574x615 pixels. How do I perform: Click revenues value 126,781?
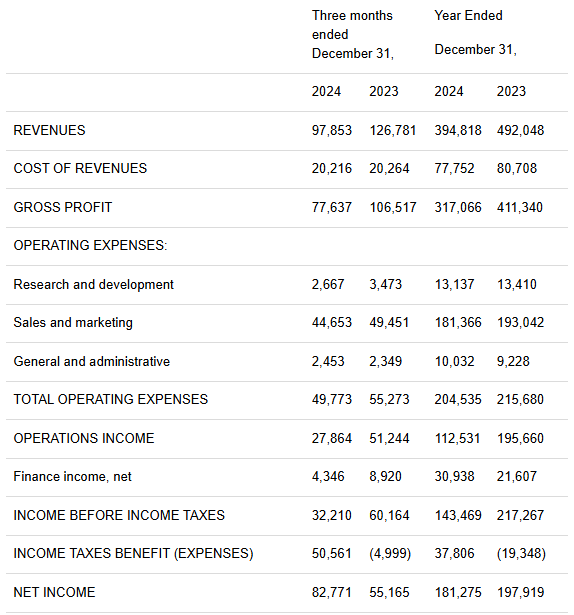coord(392,130)
